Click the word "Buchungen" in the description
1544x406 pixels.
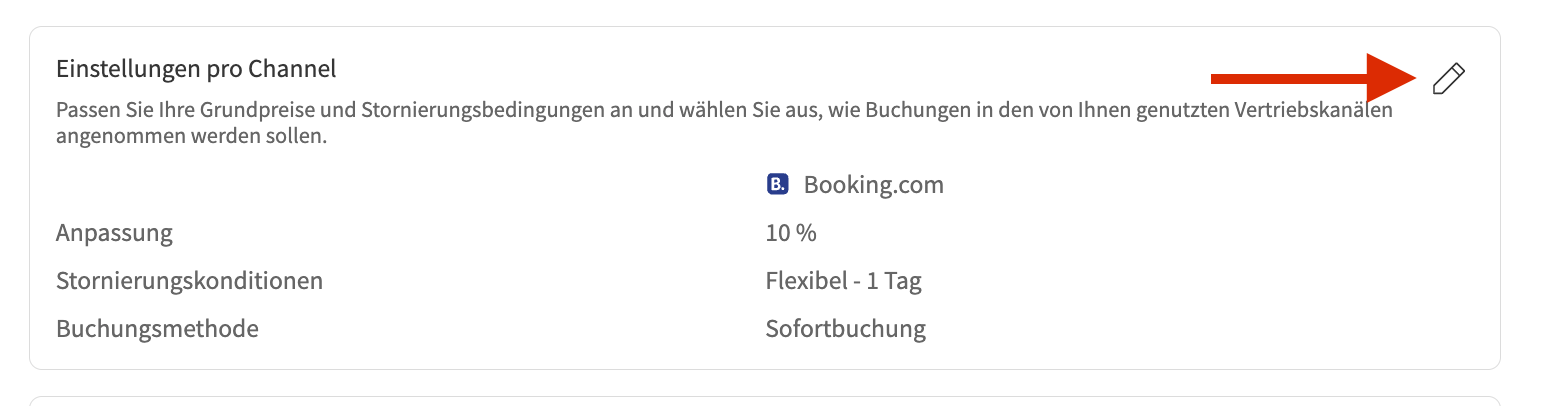[951, 110]
